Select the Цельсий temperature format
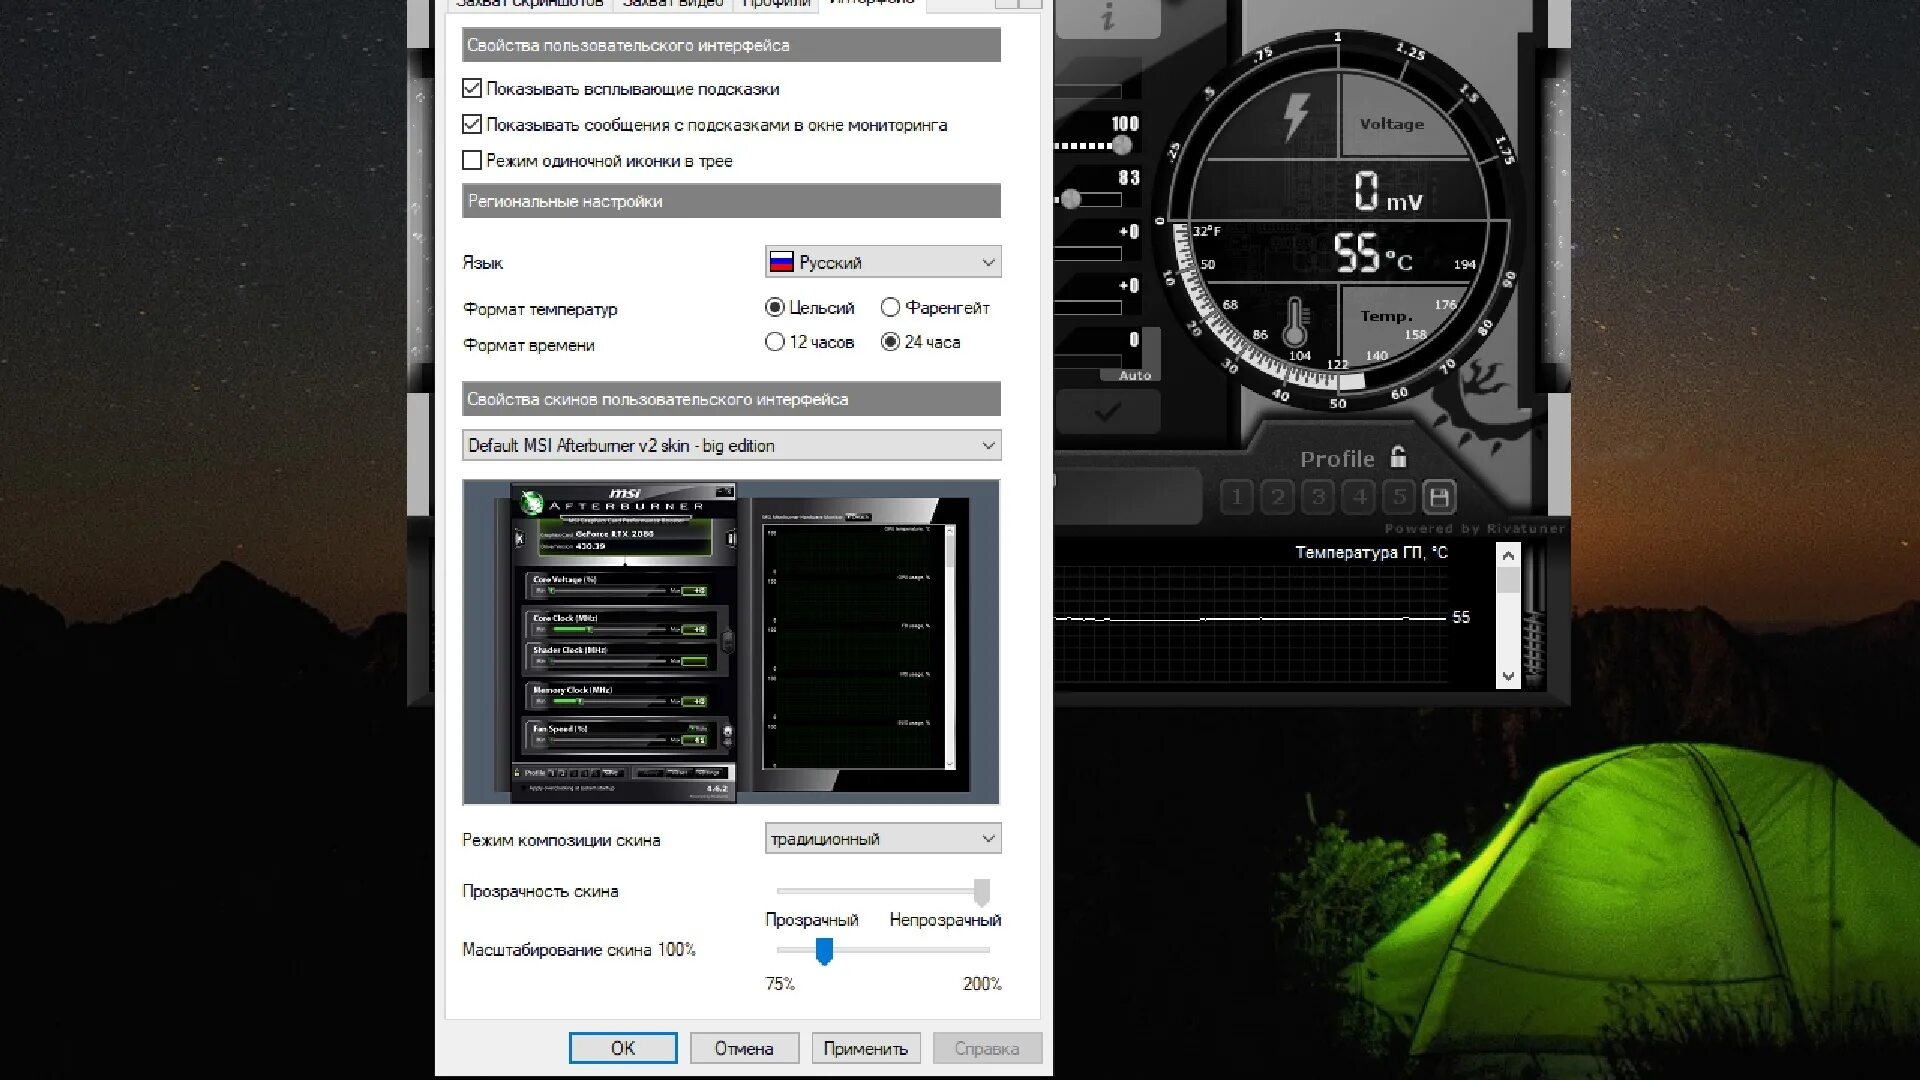Viewport: 1920px width, 1080px height. (774, 308)
